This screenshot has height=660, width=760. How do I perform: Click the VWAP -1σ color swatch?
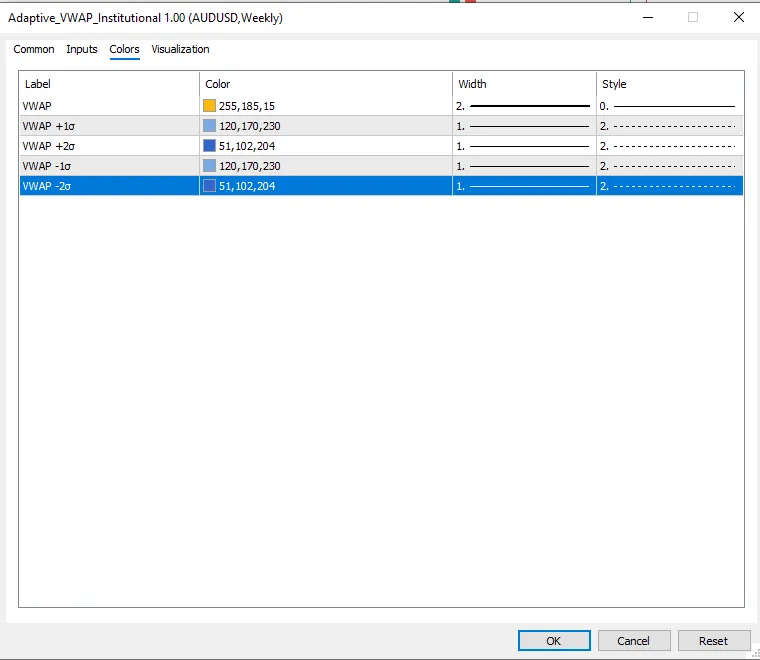(x=209, y=165)
